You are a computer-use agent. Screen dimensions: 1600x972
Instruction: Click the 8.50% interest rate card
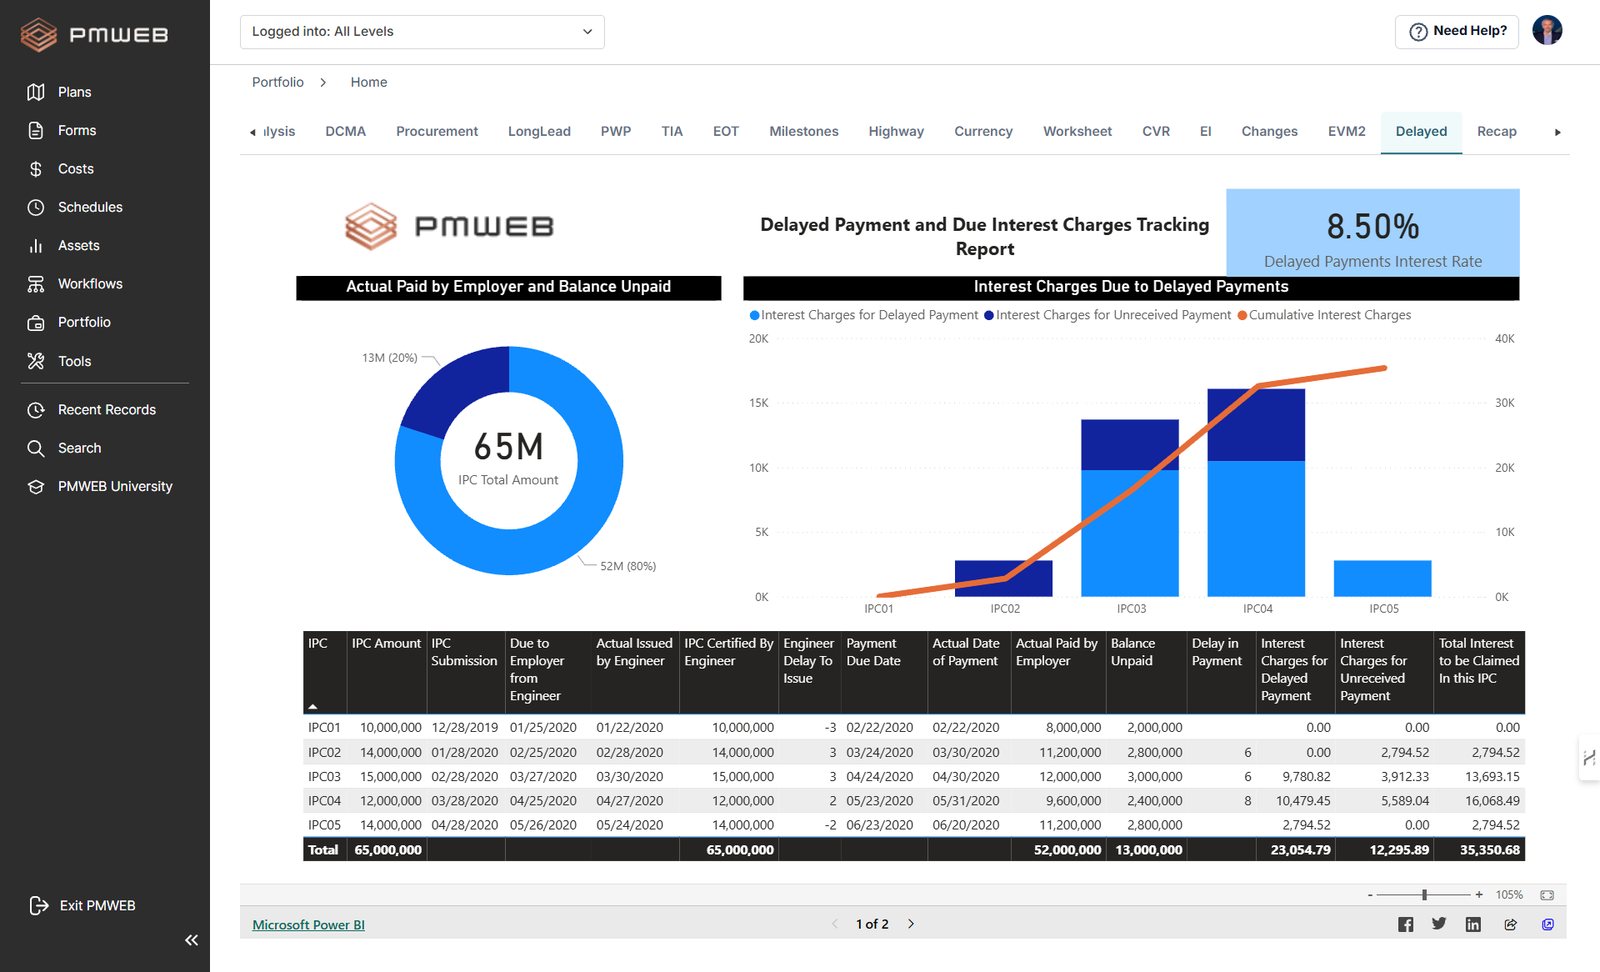1372,232
